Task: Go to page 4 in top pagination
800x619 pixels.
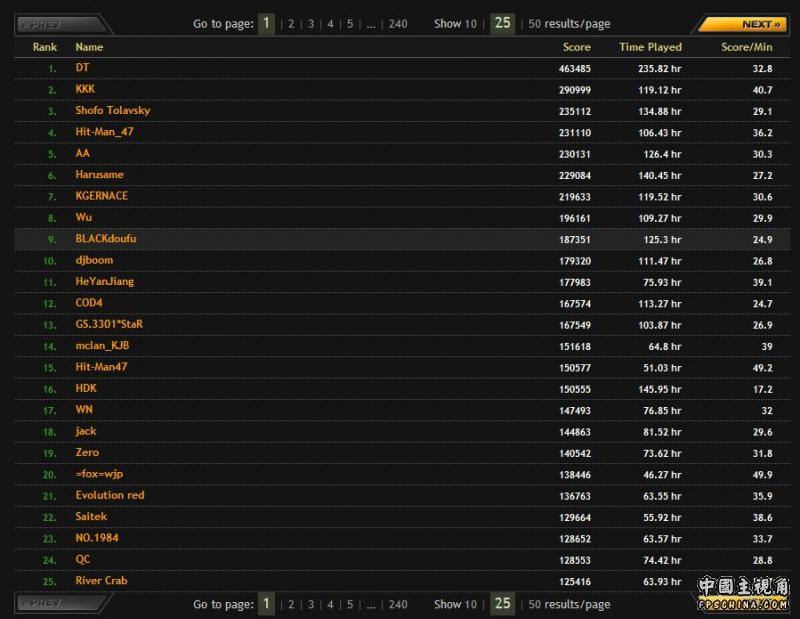Action: click(331, 24)
